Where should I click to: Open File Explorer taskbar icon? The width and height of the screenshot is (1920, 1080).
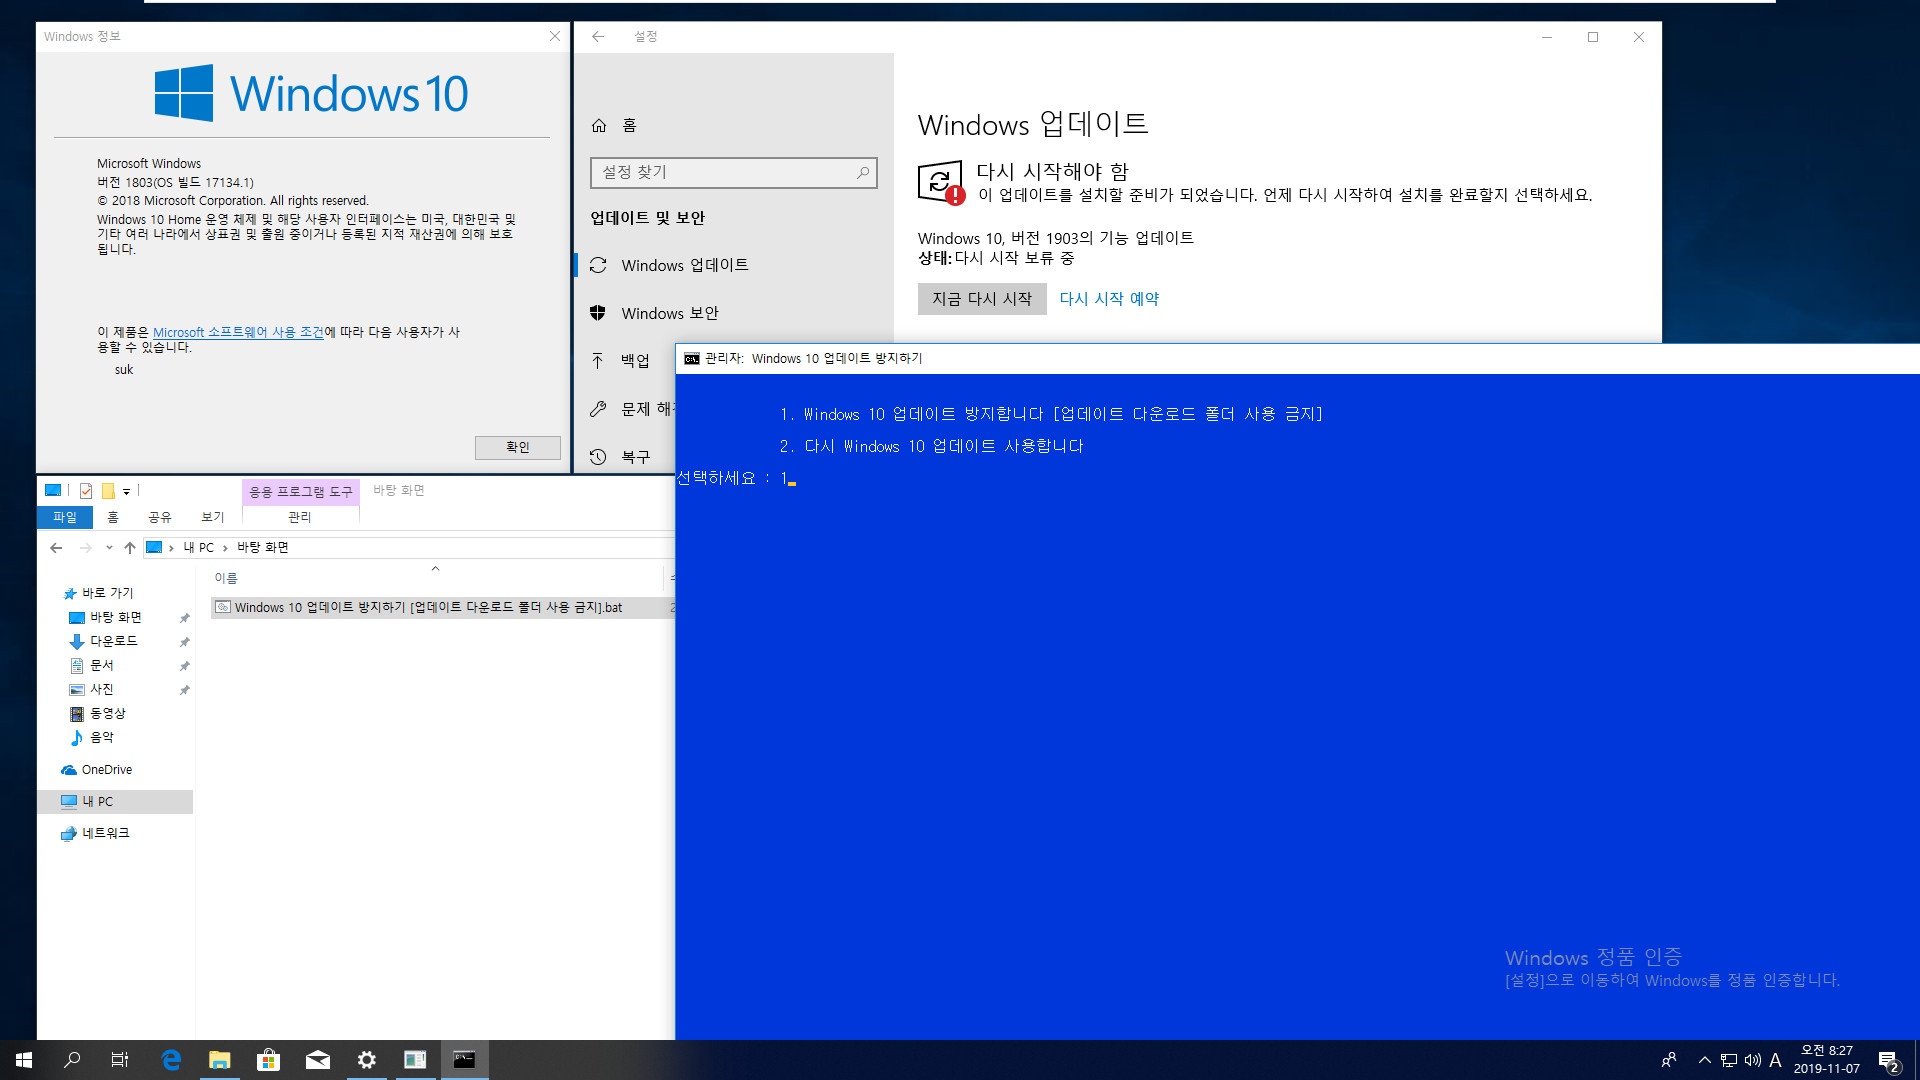point(220,1060)
